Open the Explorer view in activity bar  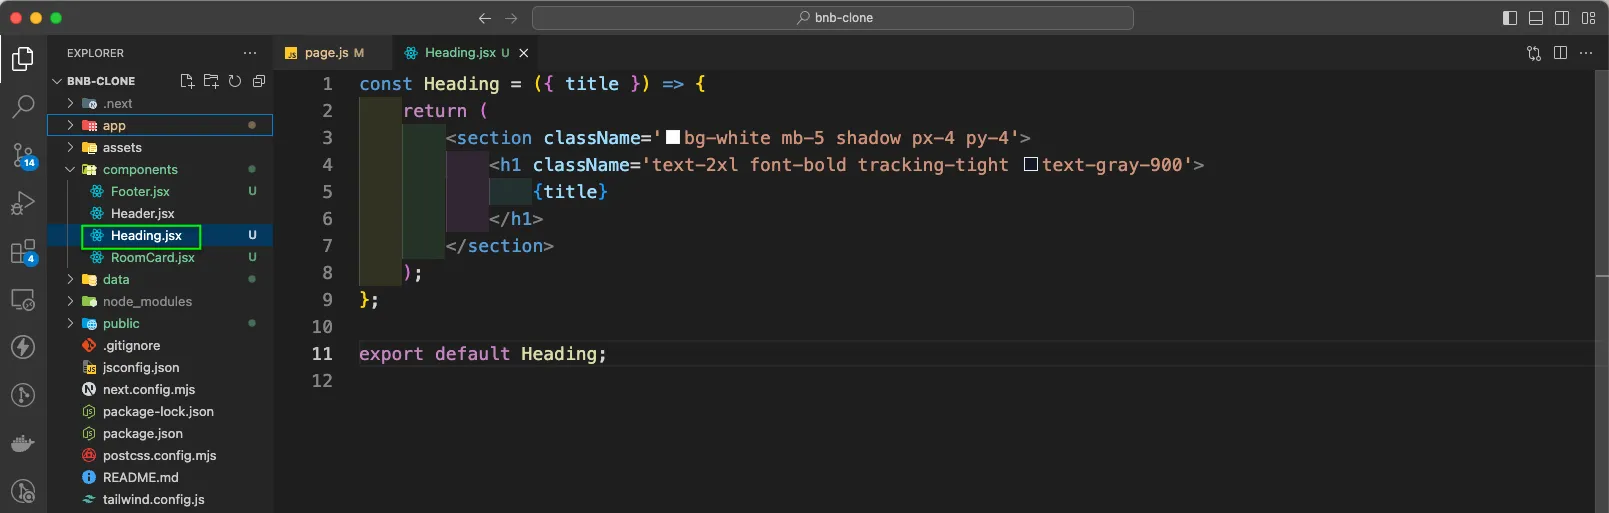23,59
